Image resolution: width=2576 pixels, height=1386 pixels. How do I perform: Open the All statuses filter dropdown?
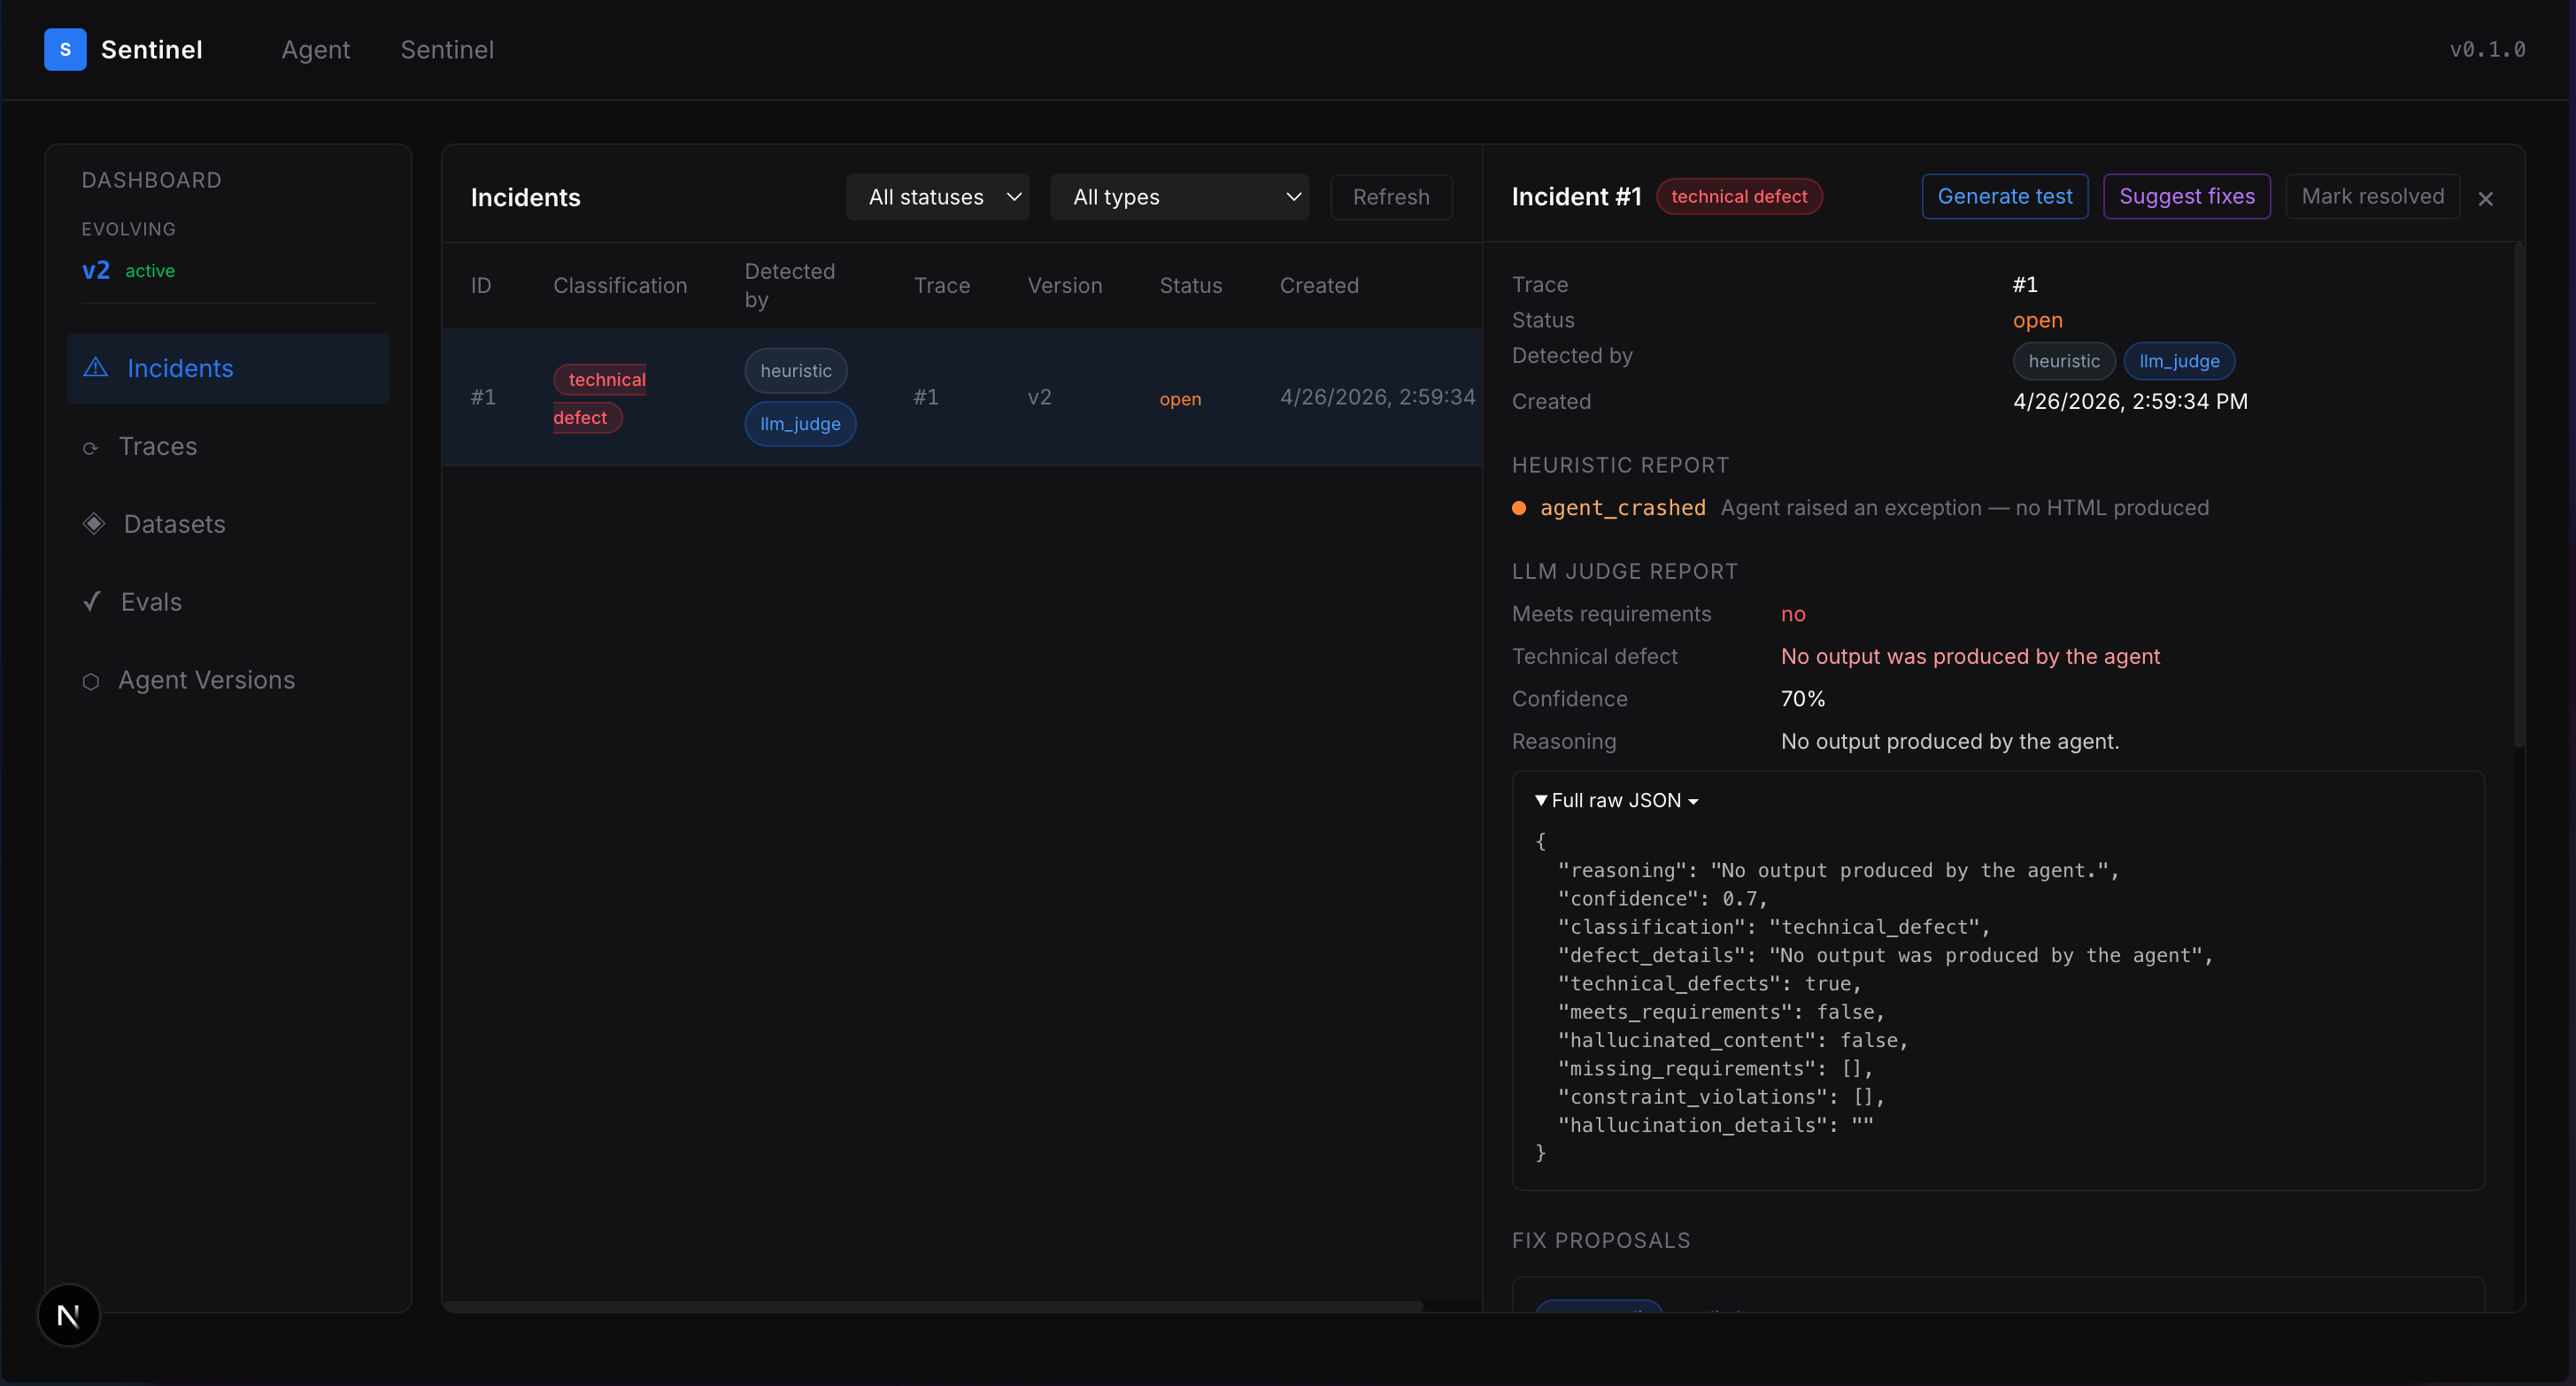coord(937,197)
